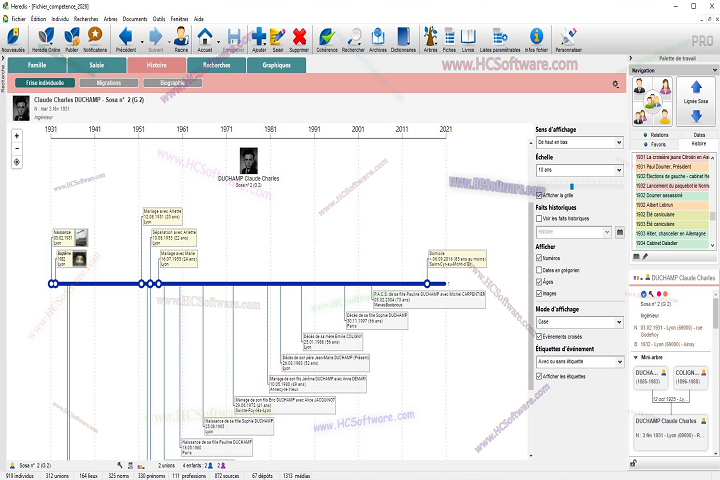
Task: Open the Sens d'affichage dropdown
Action: click(x=579, y=143)
